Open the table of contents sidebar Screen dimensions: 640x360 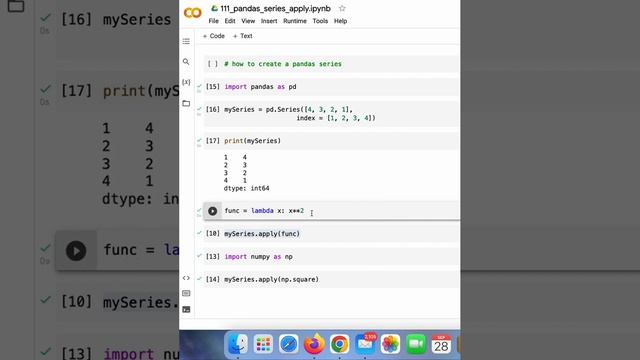(x=186, y=41)
